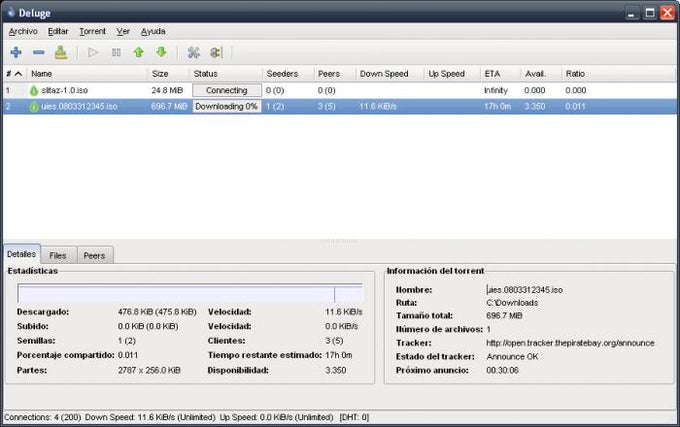This screenshot has height=427, width=680.
Task: Click the Resume play icon in toolbar
Action: [x=92, y=52]
